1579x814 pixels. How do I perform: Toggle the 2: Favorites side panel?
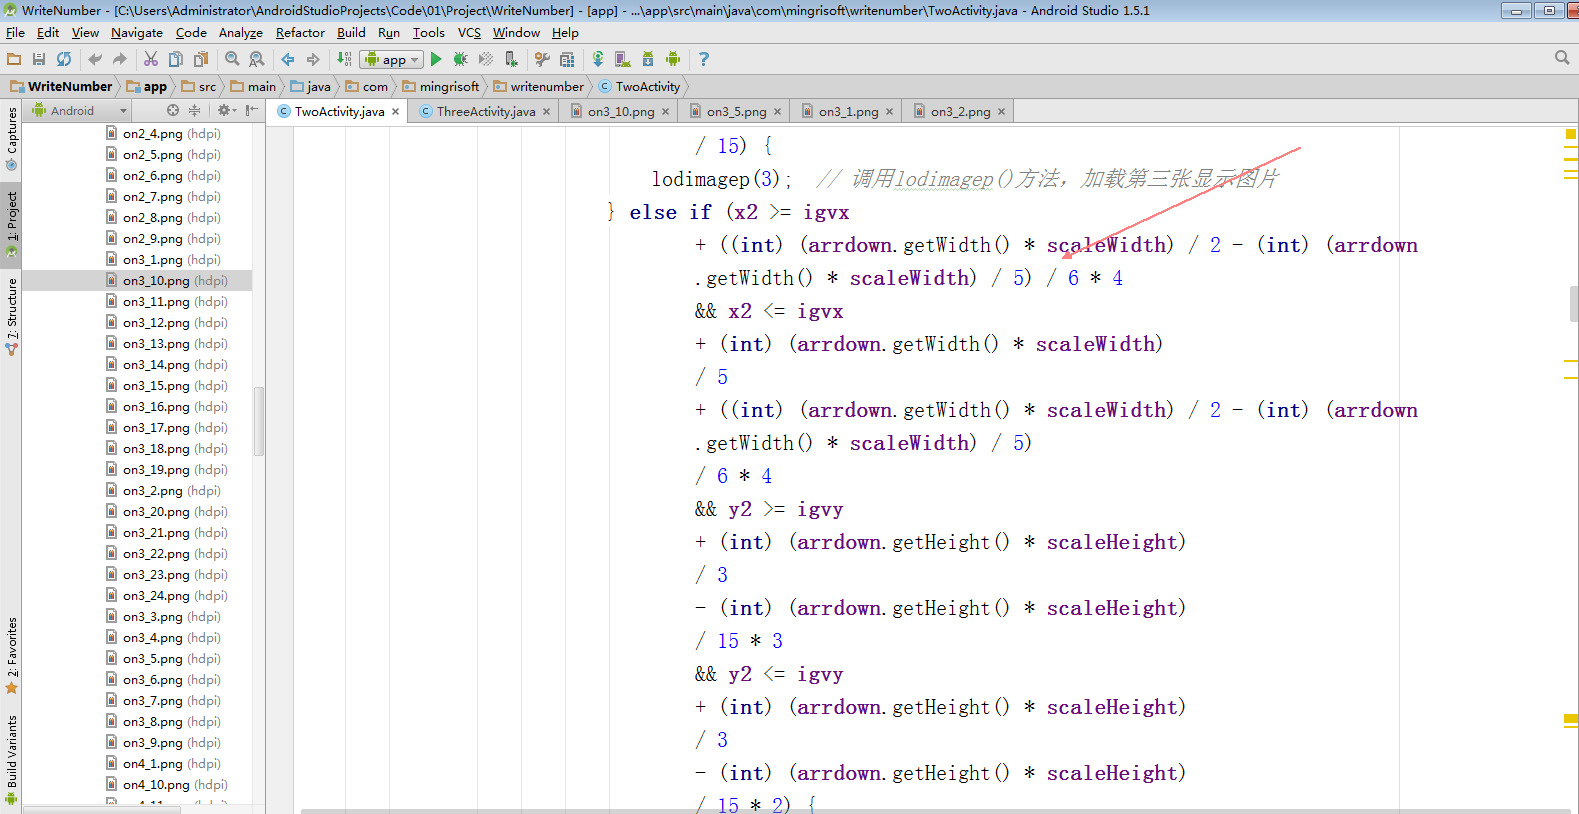(x=11, y=655)
